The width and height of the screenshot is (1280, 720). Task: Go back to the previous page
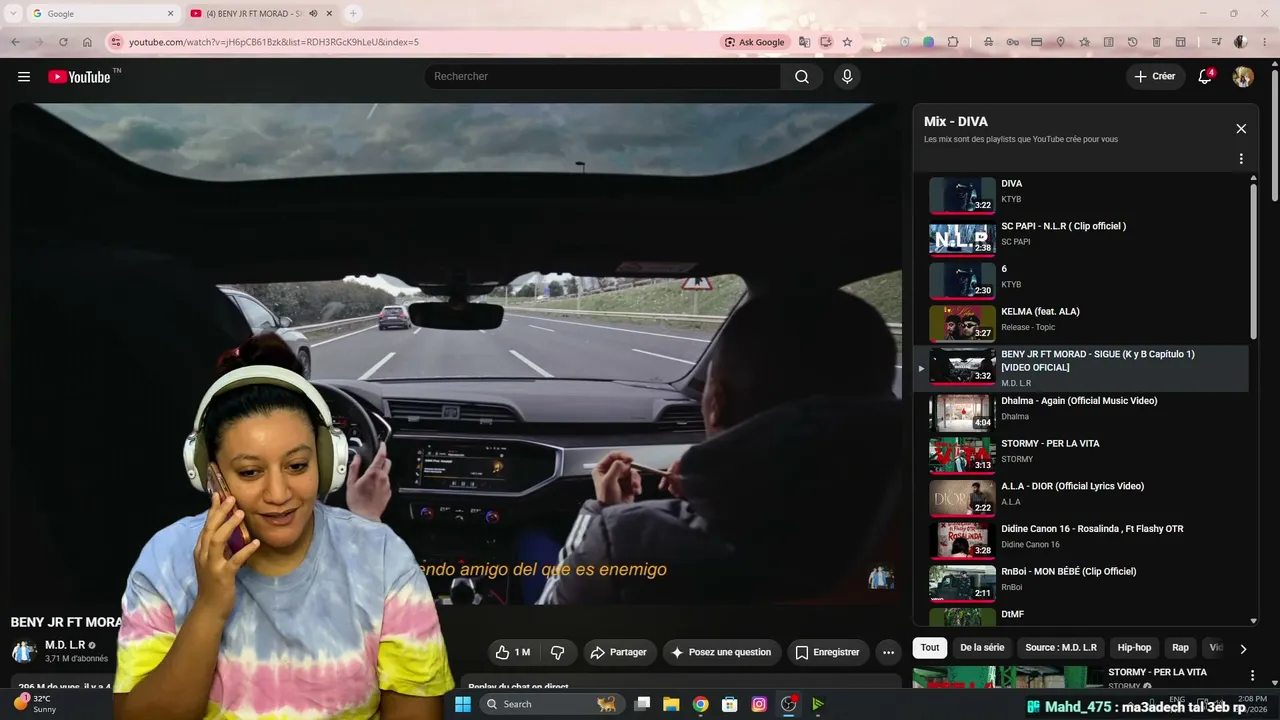click(15, 42)
